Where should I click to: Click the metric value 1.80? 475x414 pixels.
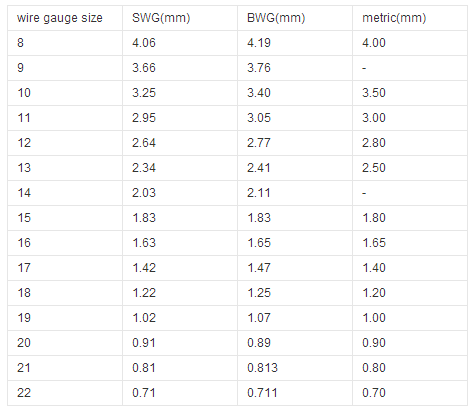(x=374, y=218)
